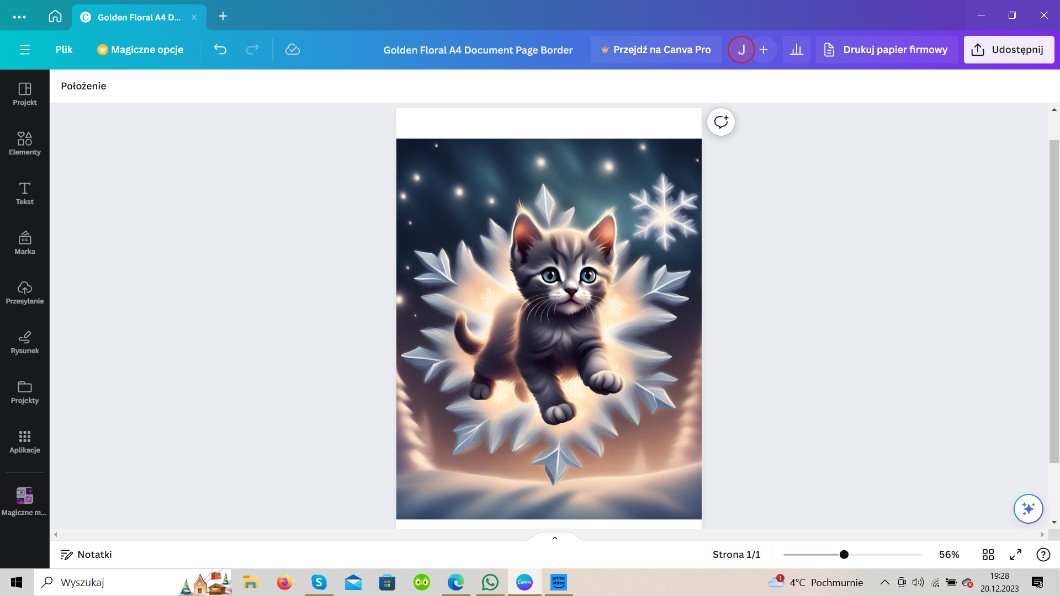This screenshot has height=596, width=1060.
Task: Select the Rysunek drawing tool
Action: [24, 342]
